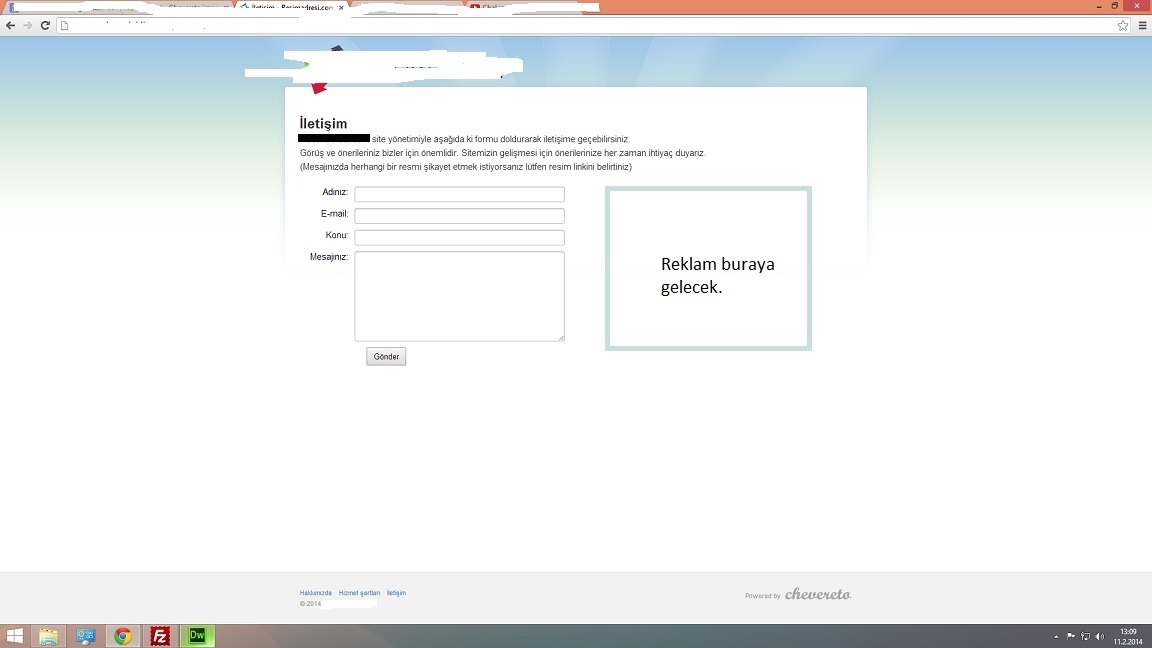Click the browser back arrow

(10, 26)
